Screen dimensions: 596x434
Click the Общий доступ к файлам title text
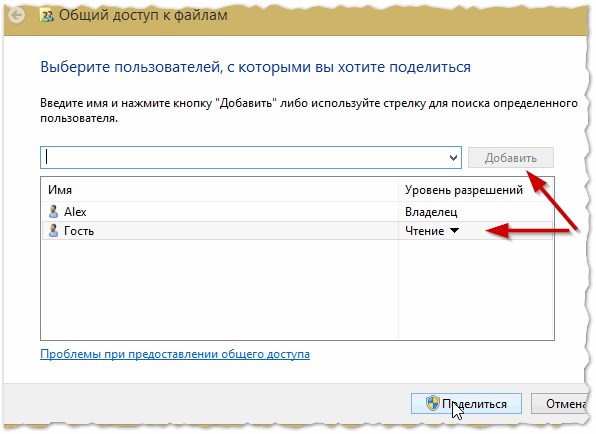click(x=143, y=15)
